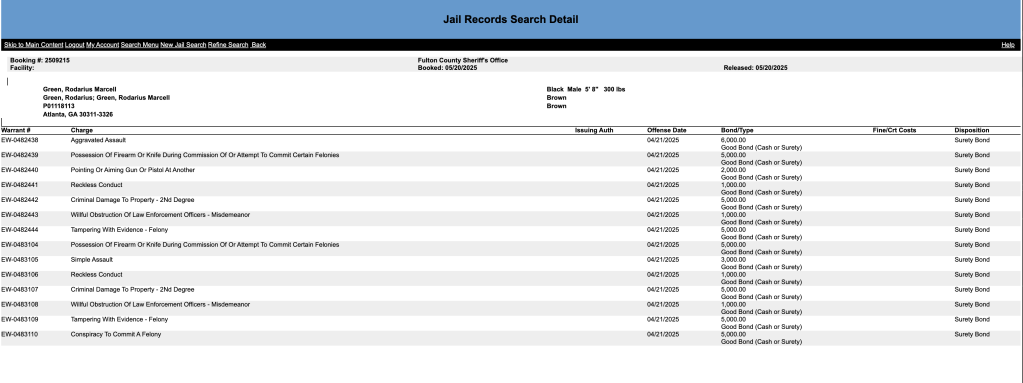Image resolution: width=1023 pixels, height=383 pixels.
Task: Select Booked: 05/20/2025 text
Action: pos(447,68)
